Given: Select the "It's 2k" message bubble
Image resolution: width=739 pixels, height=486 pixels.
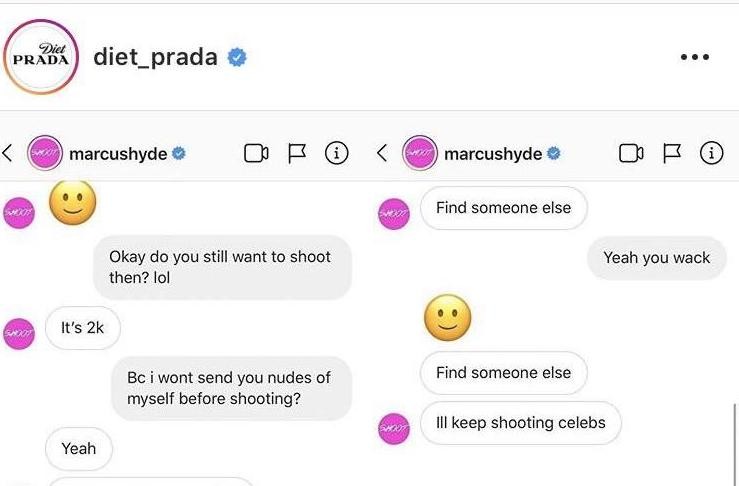Looking at the screenshot, I should point(82,327).
